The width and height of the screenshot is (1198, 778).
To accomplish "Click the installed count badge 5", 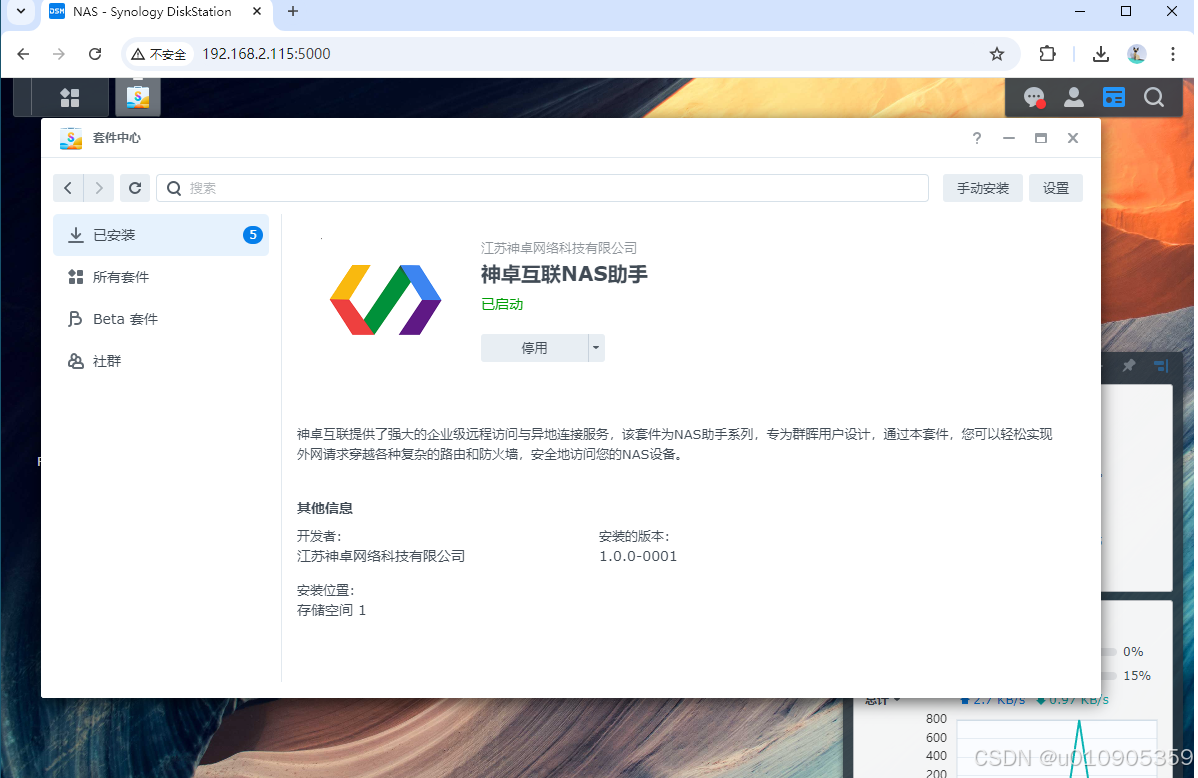I will (x=252, y=235).
